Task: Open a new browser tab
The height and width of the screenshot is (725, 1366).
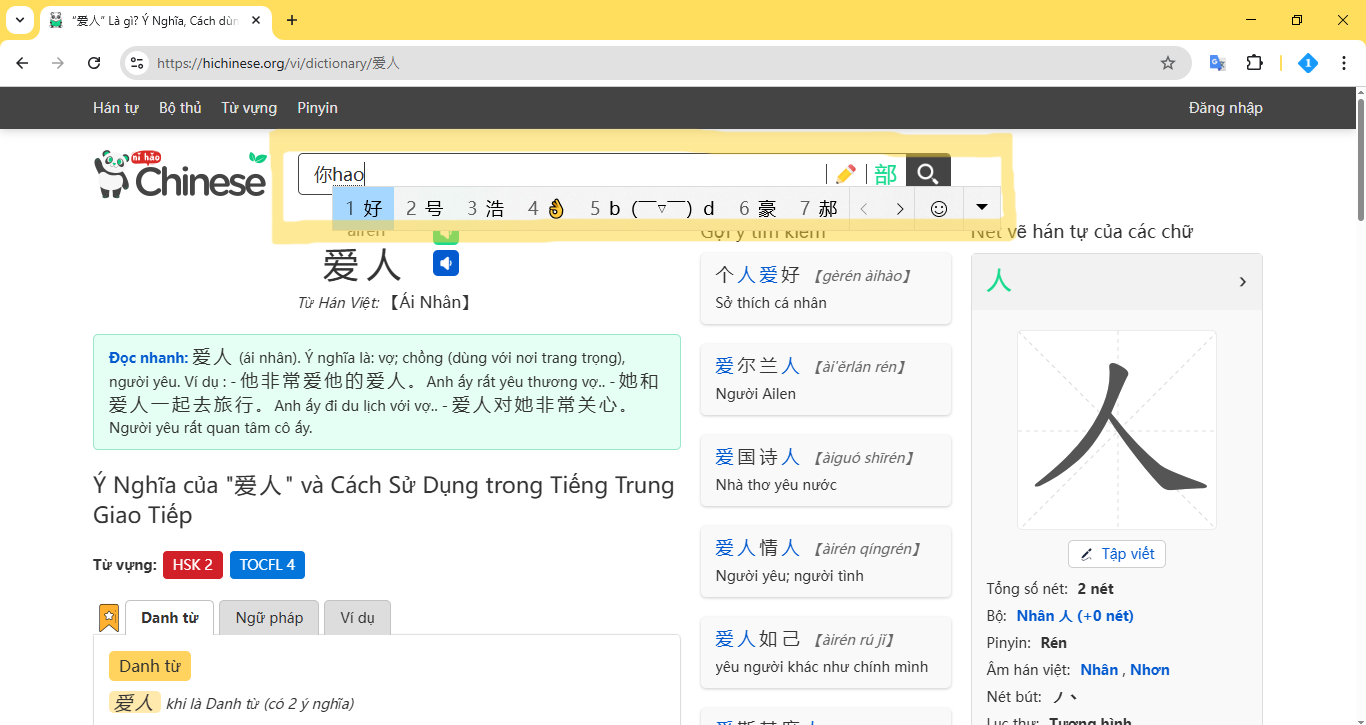Action: click(x=292, y=20)
